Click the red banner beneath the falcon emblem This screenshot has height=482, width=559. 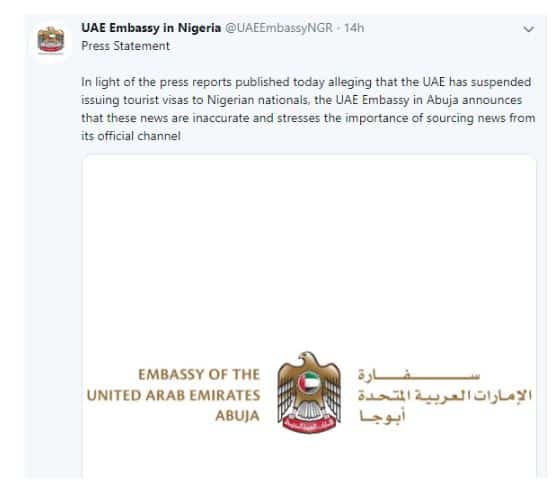tap(309, 425)
